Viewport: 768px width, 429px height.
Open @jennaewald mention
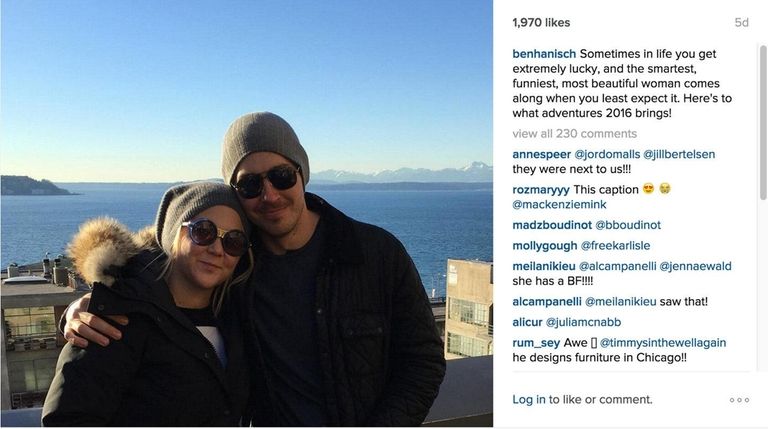click(x=695, y=266)
